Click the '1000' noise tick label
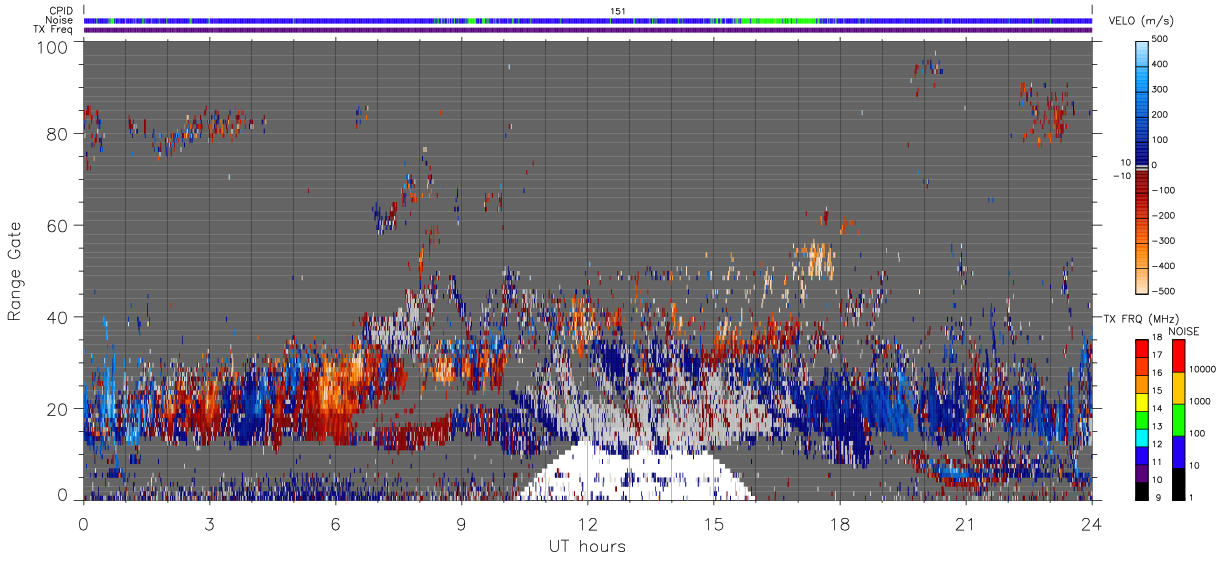The image size is (1228, 567). [x=1200, y=402]
